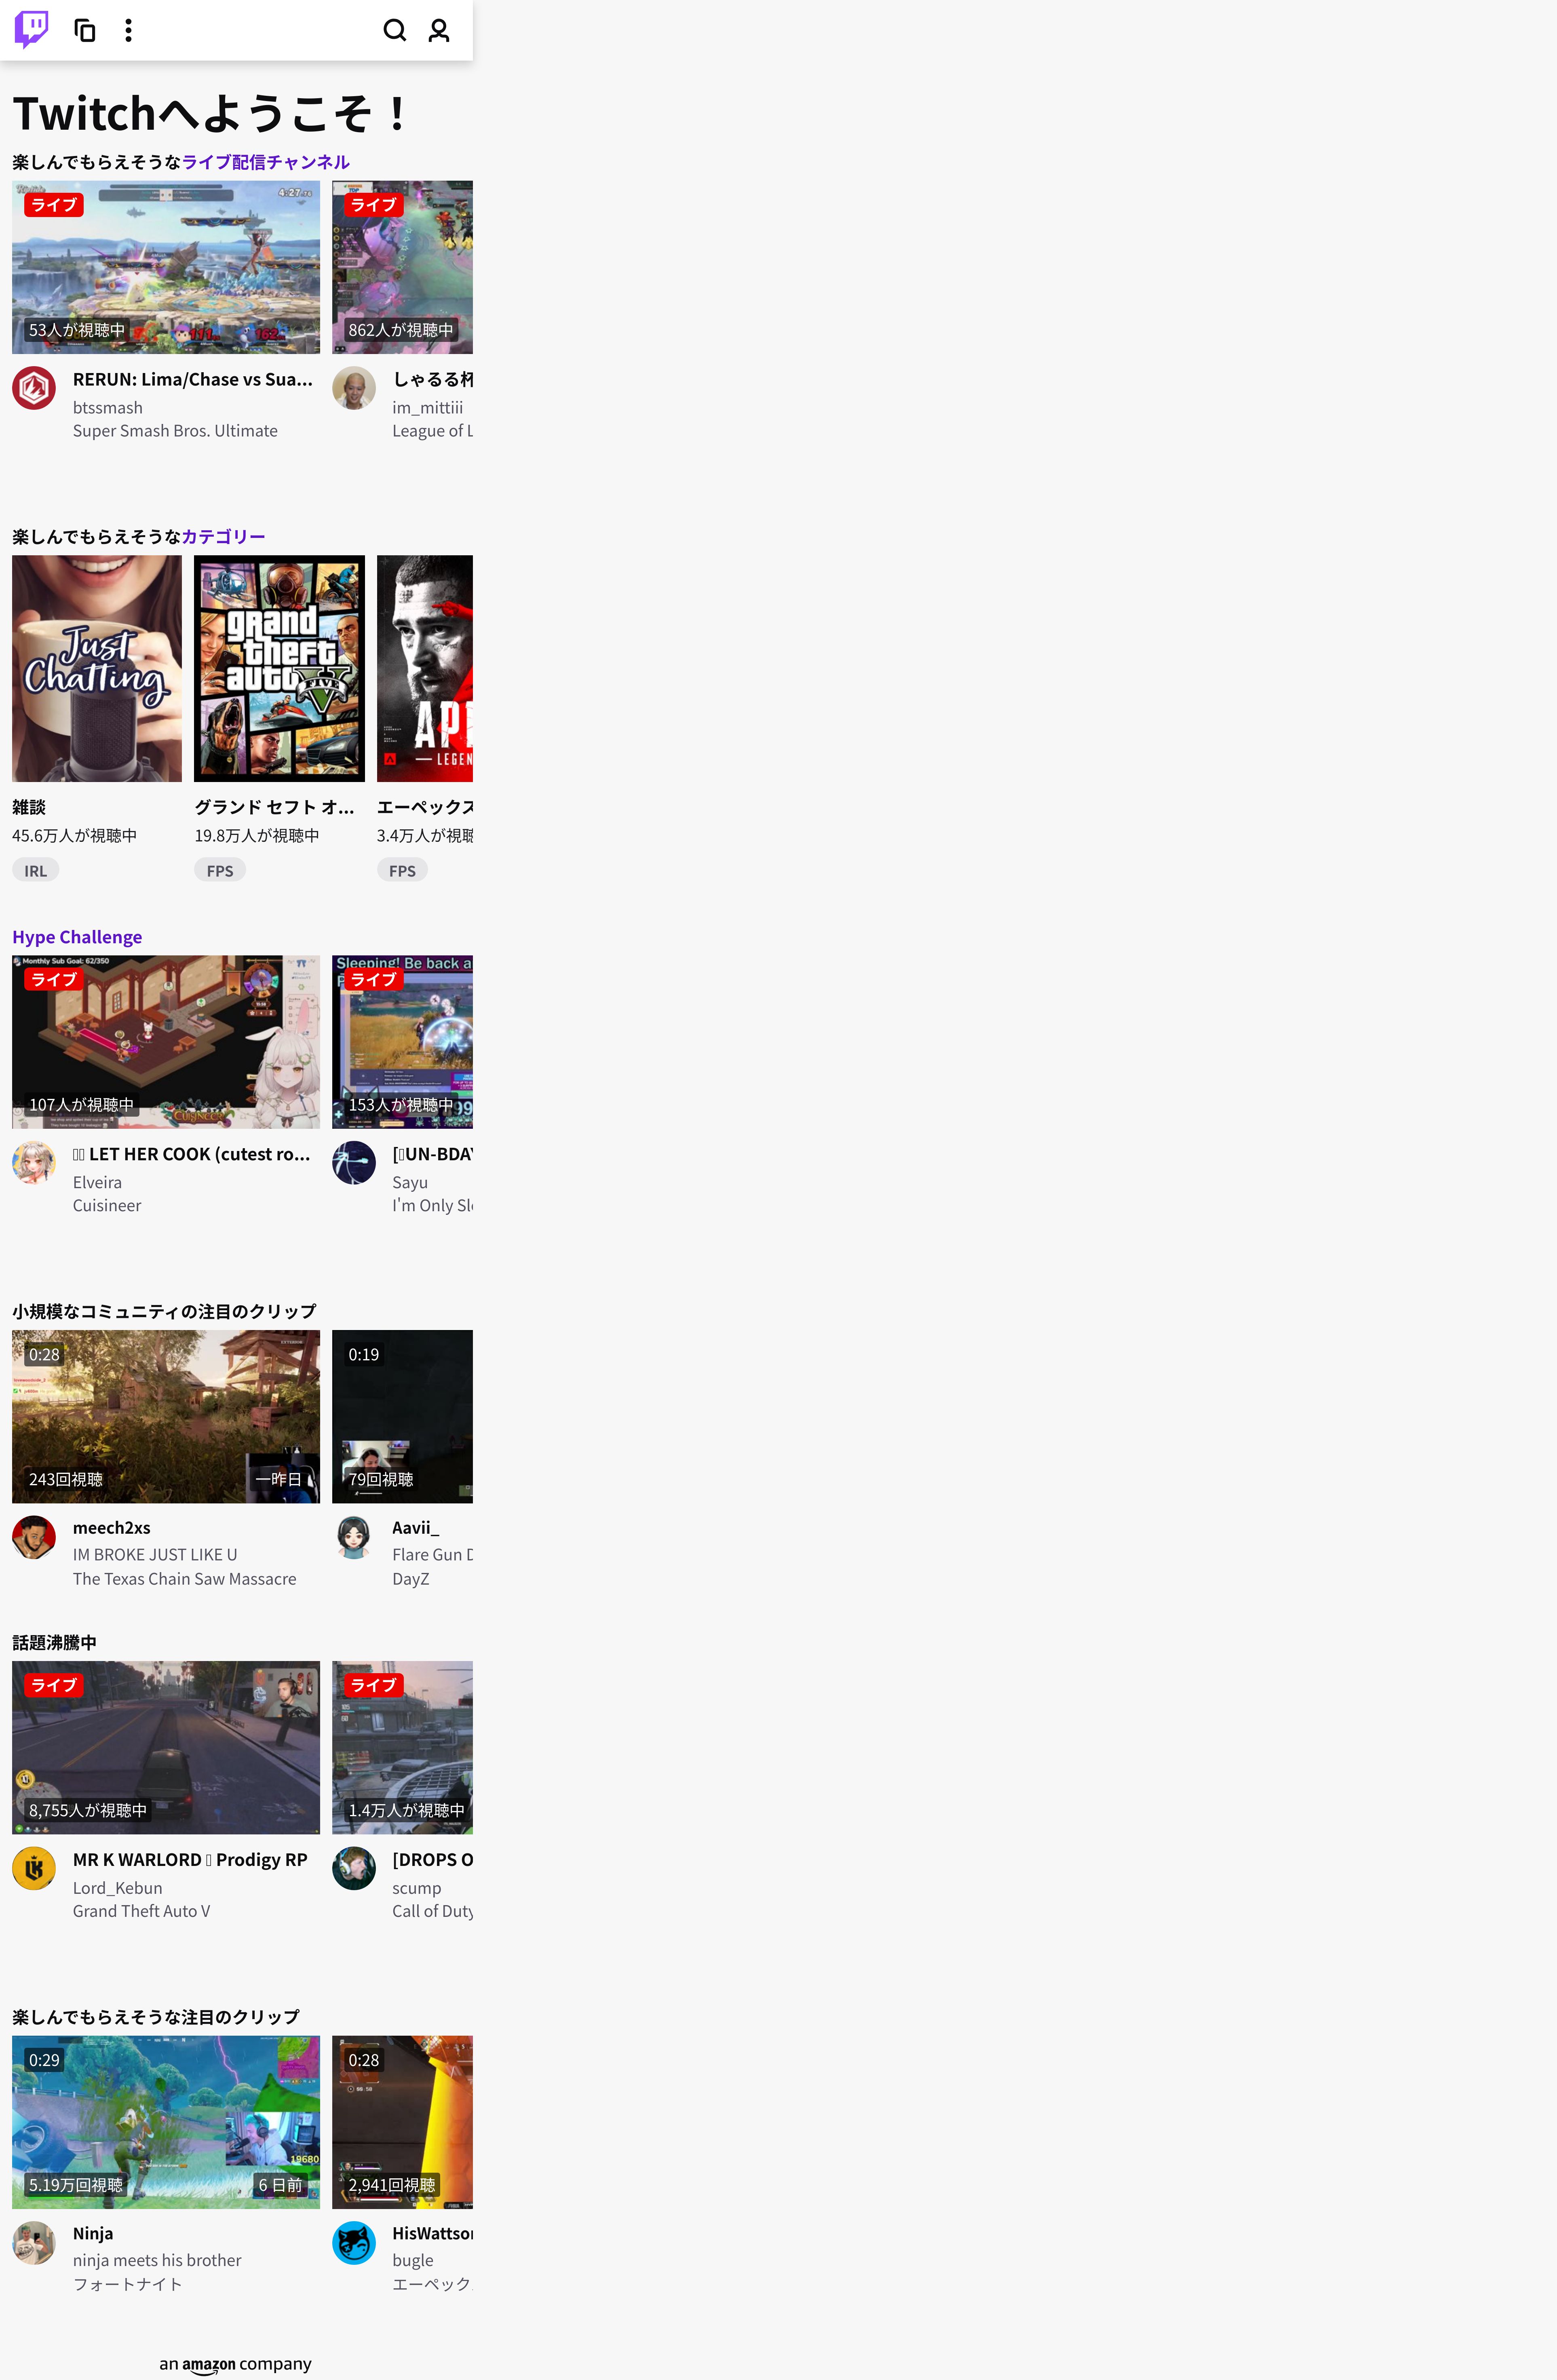This screenshot has height=2380, width=1557.
Task: Open the Cuisineer game link
Action: pos(107,1206)
